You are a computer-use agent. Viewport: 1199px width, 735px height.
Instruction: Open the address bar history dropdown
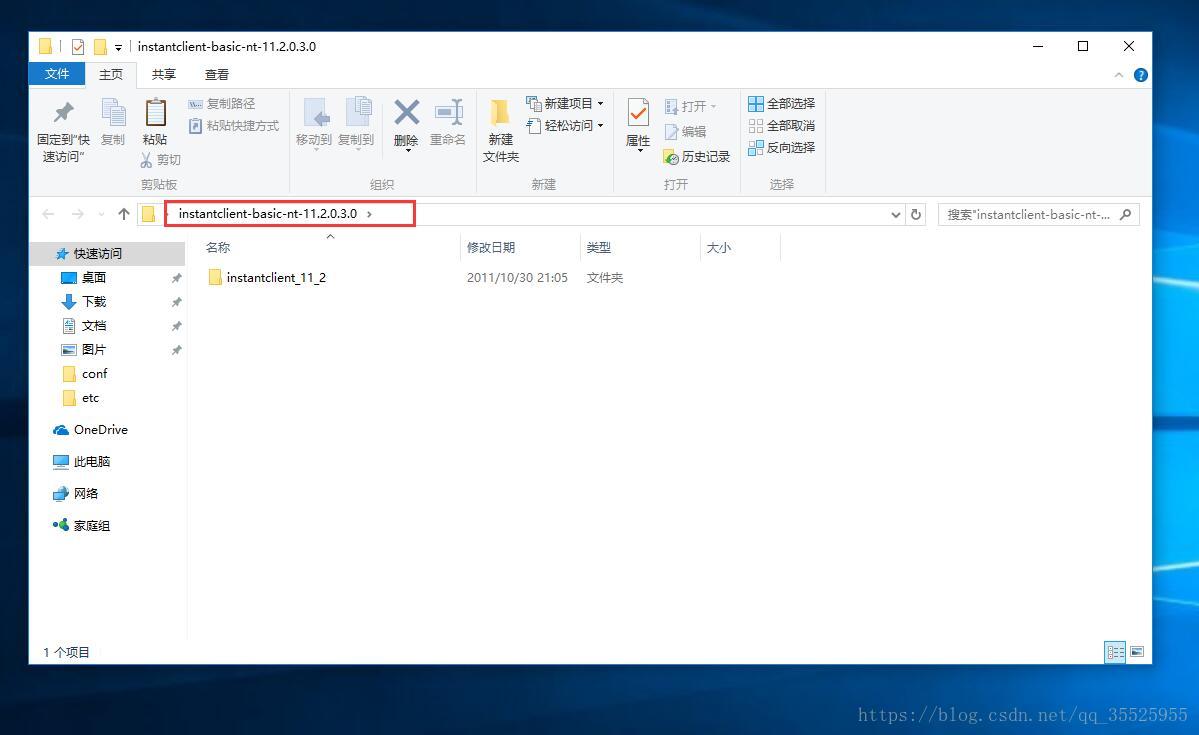click(895, 215)
